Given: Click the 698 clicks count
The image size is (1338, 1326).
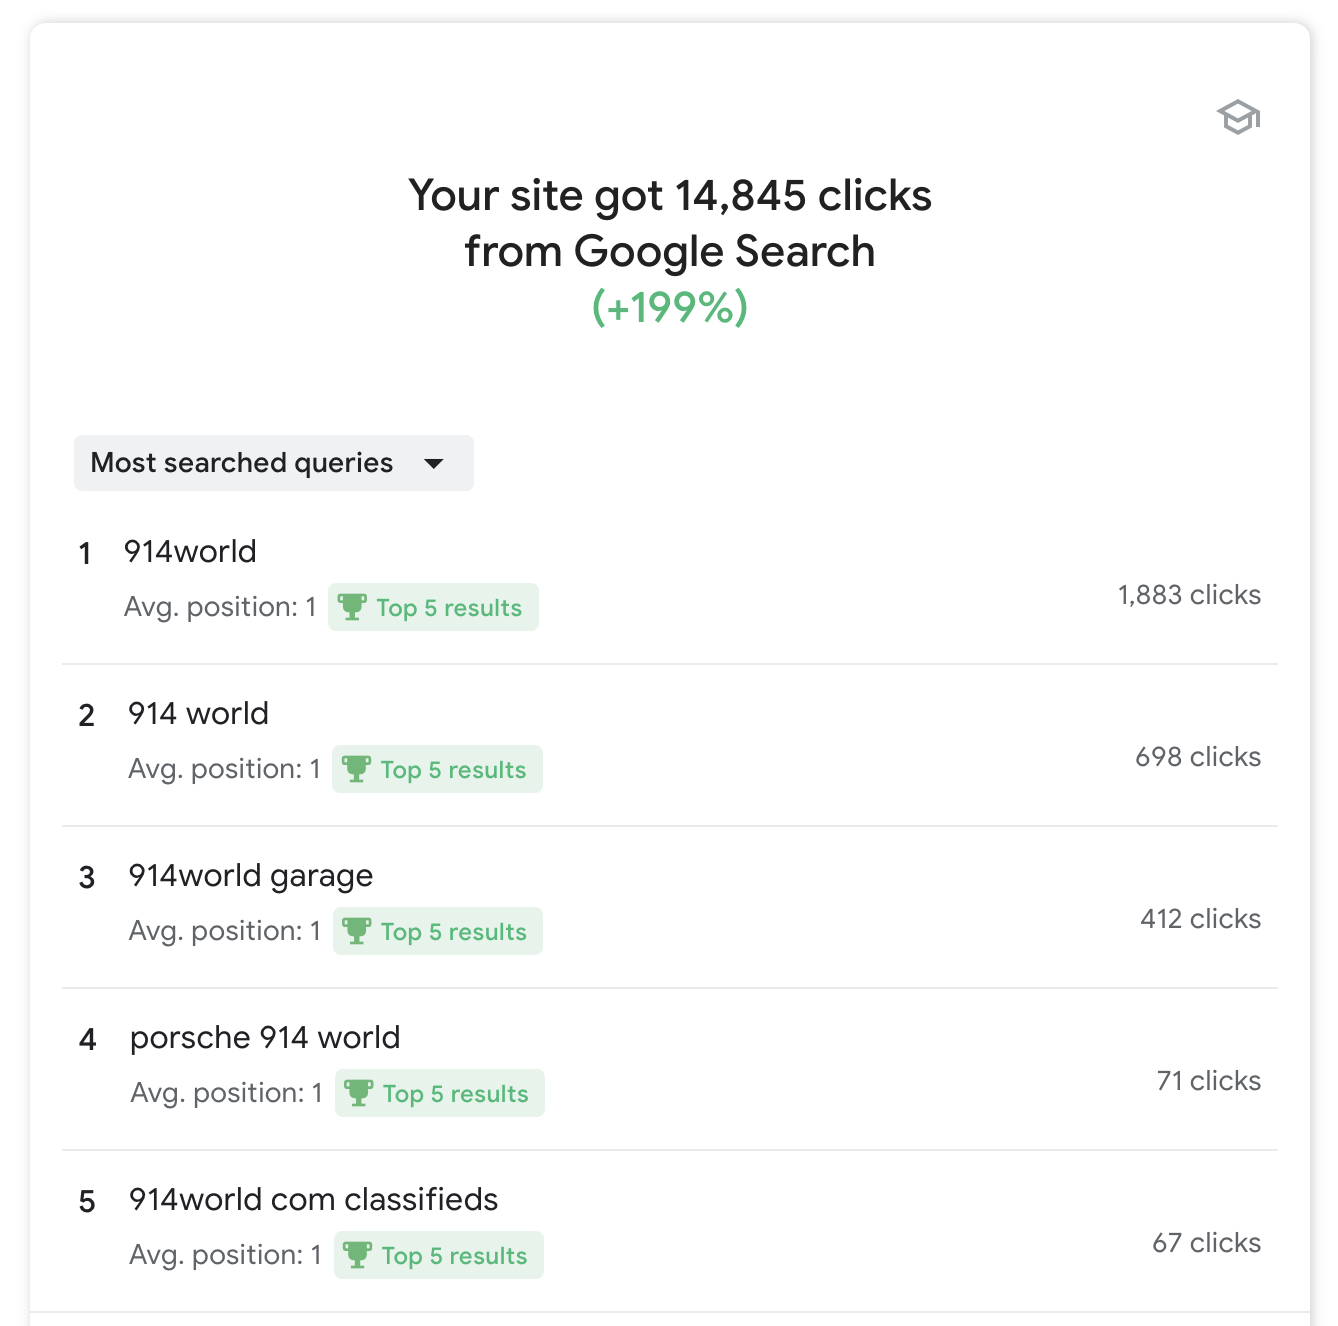Looking at the screenshot, I should (x=1198, y=757).
